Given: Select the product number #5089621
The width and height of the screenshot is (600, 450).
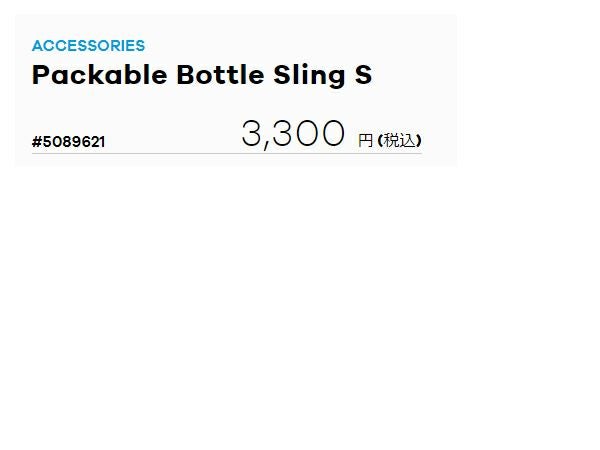Looking at the screenshot, I should tap(68, 142).
